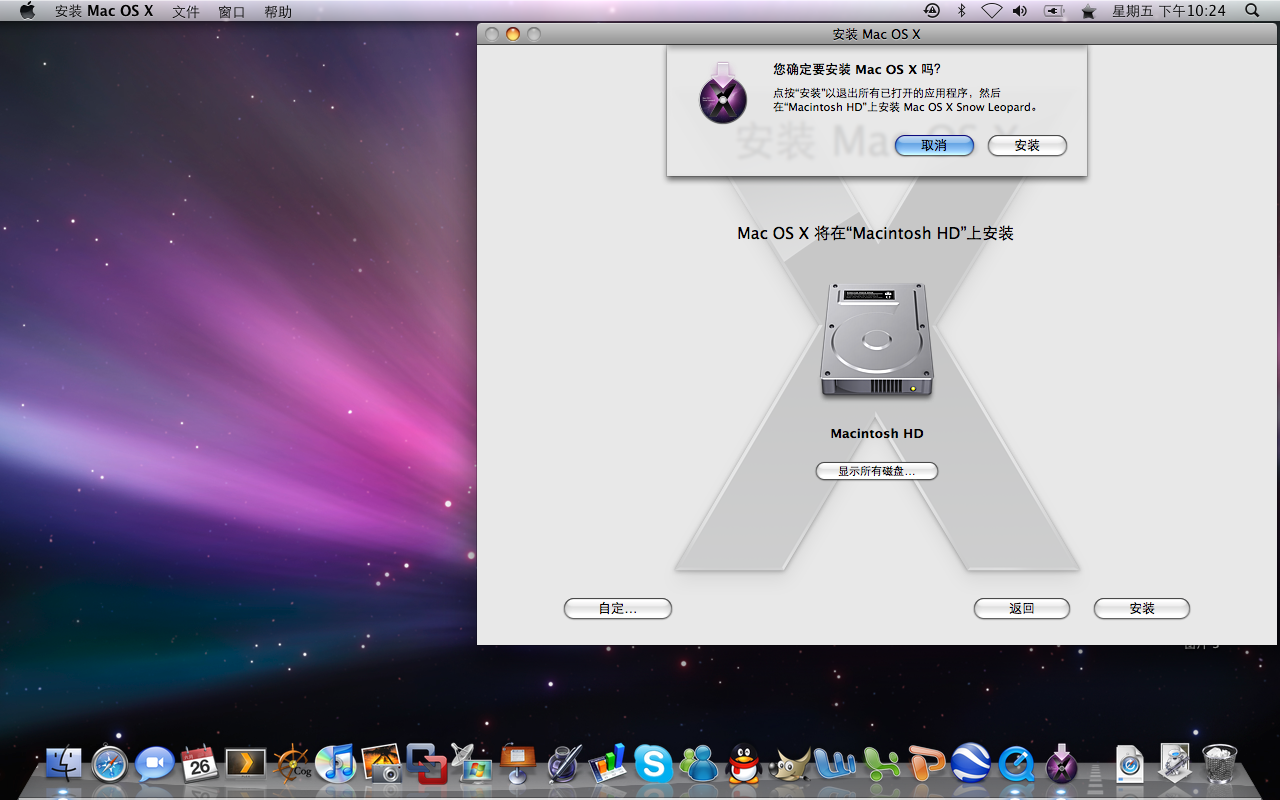
Task: Open Pages from the Dock
Action: (x=563, y=764)
